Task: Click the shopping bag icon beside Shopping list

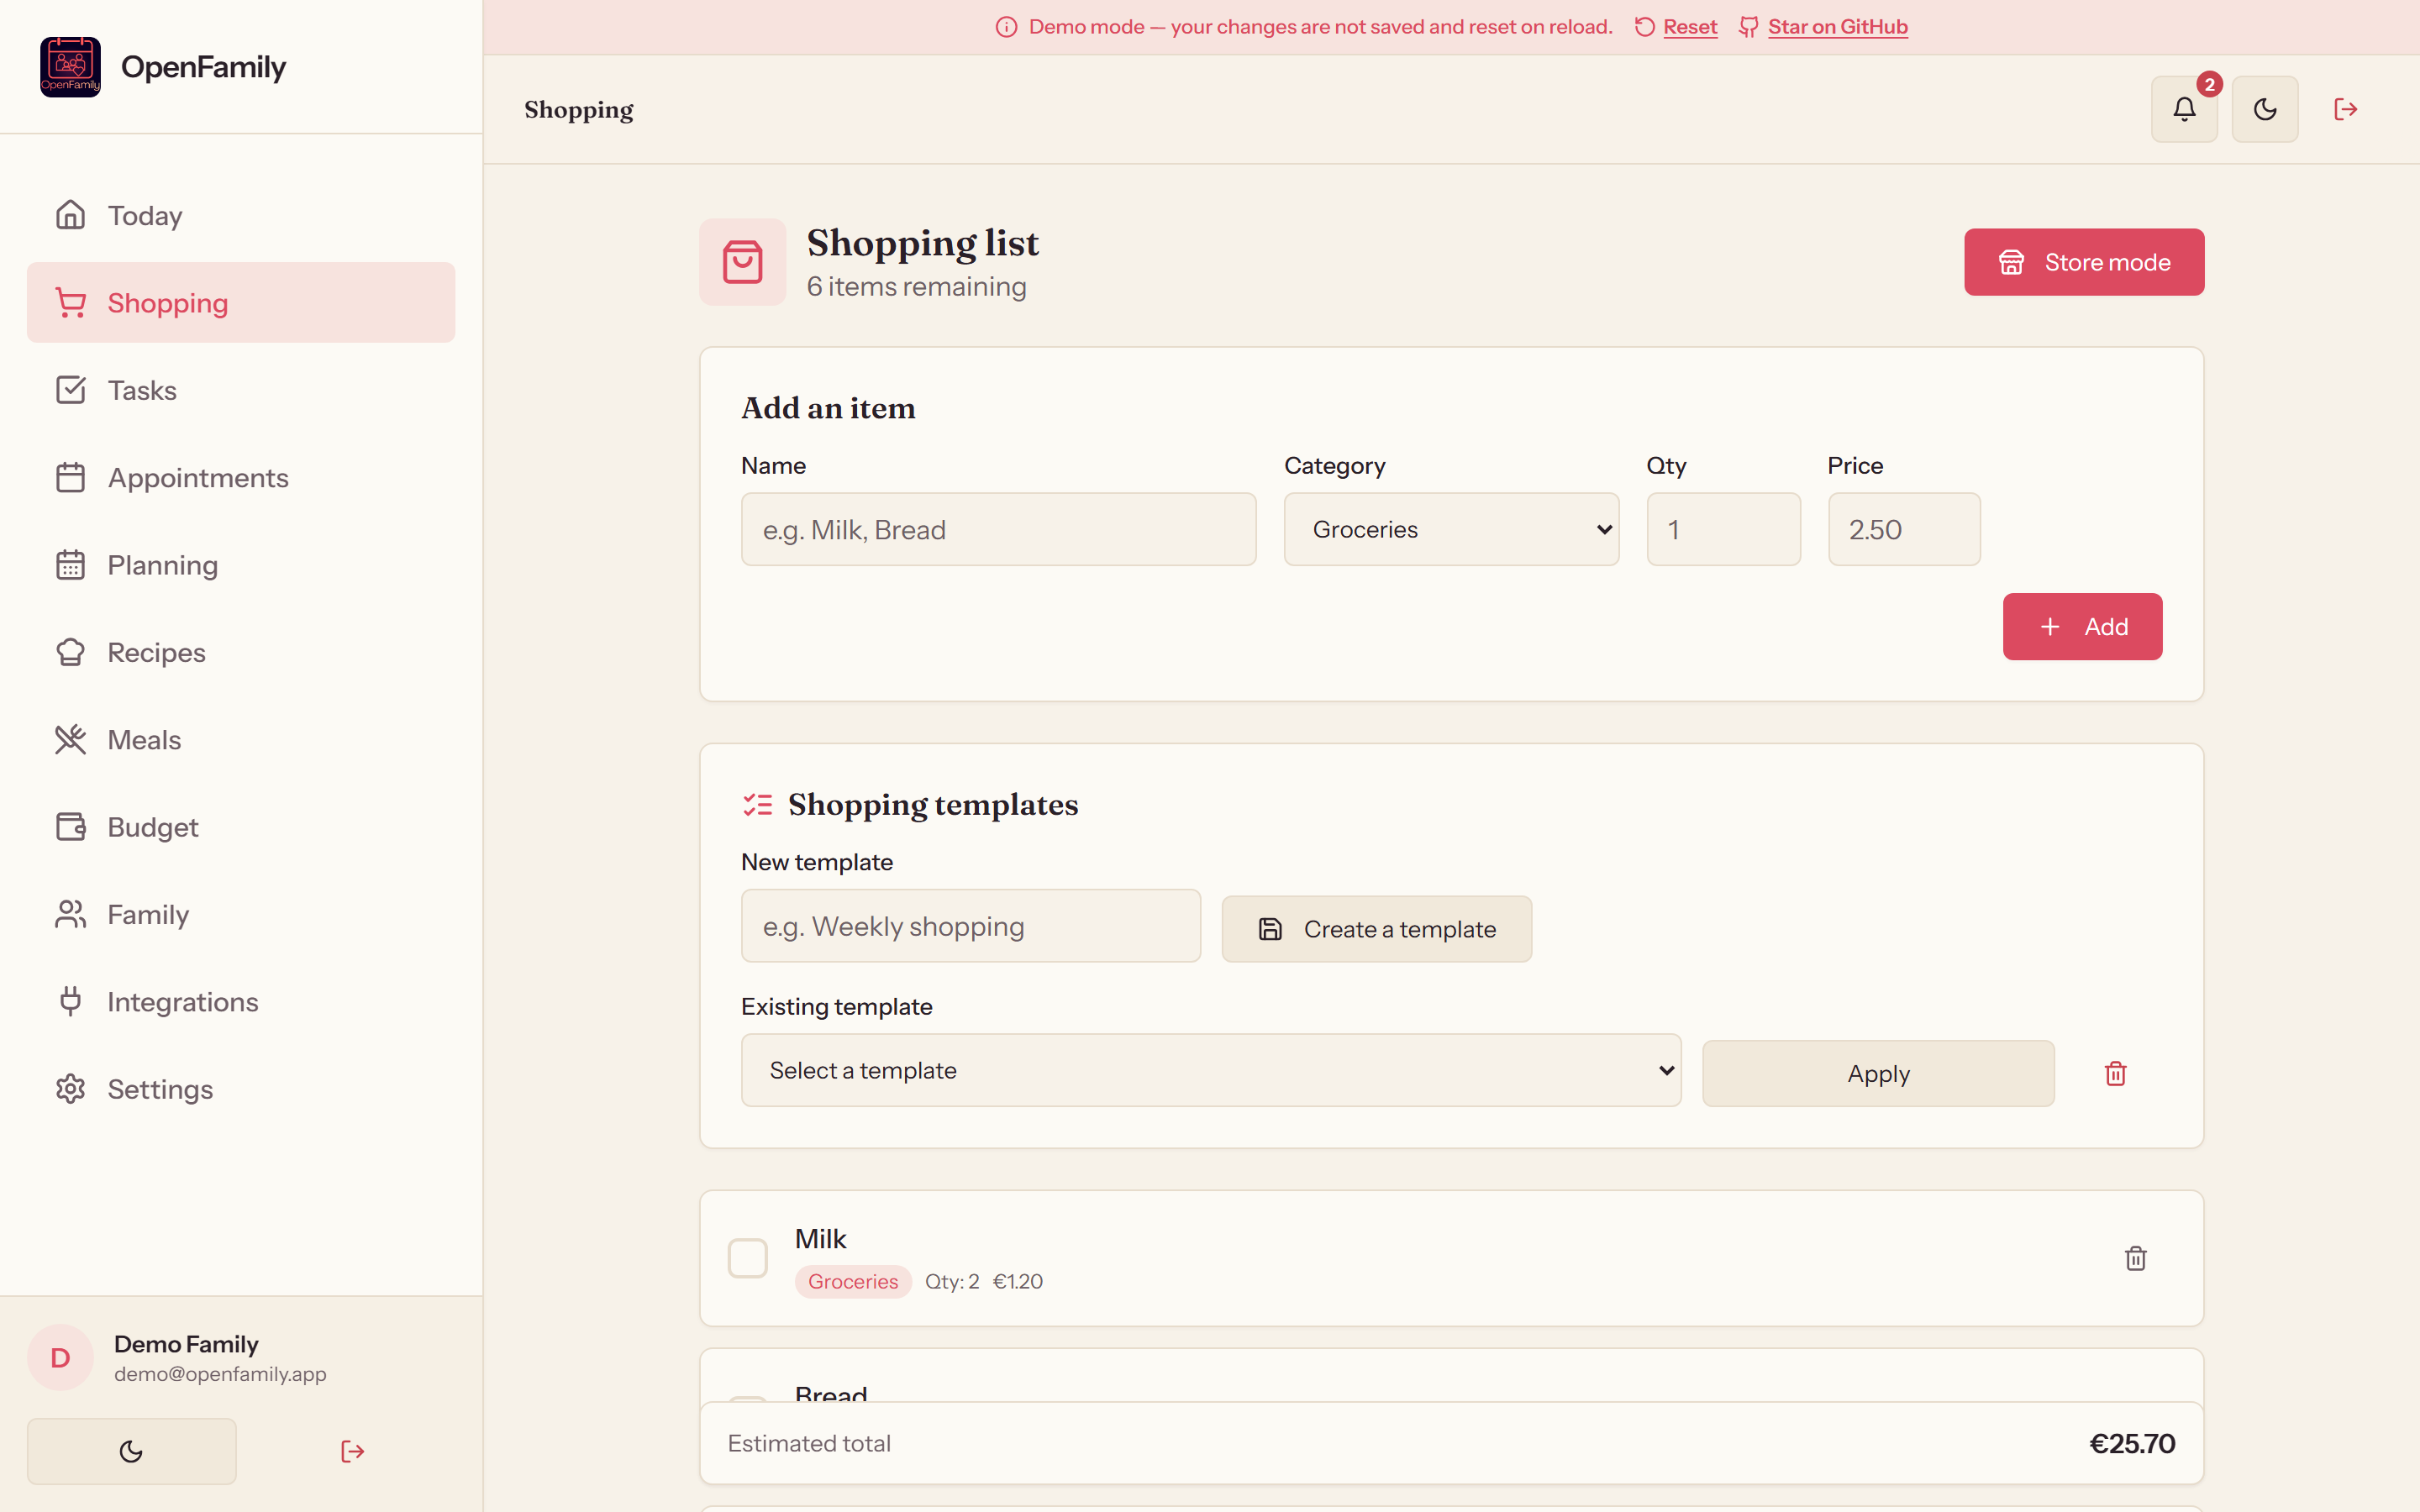Action: (742, 262)
